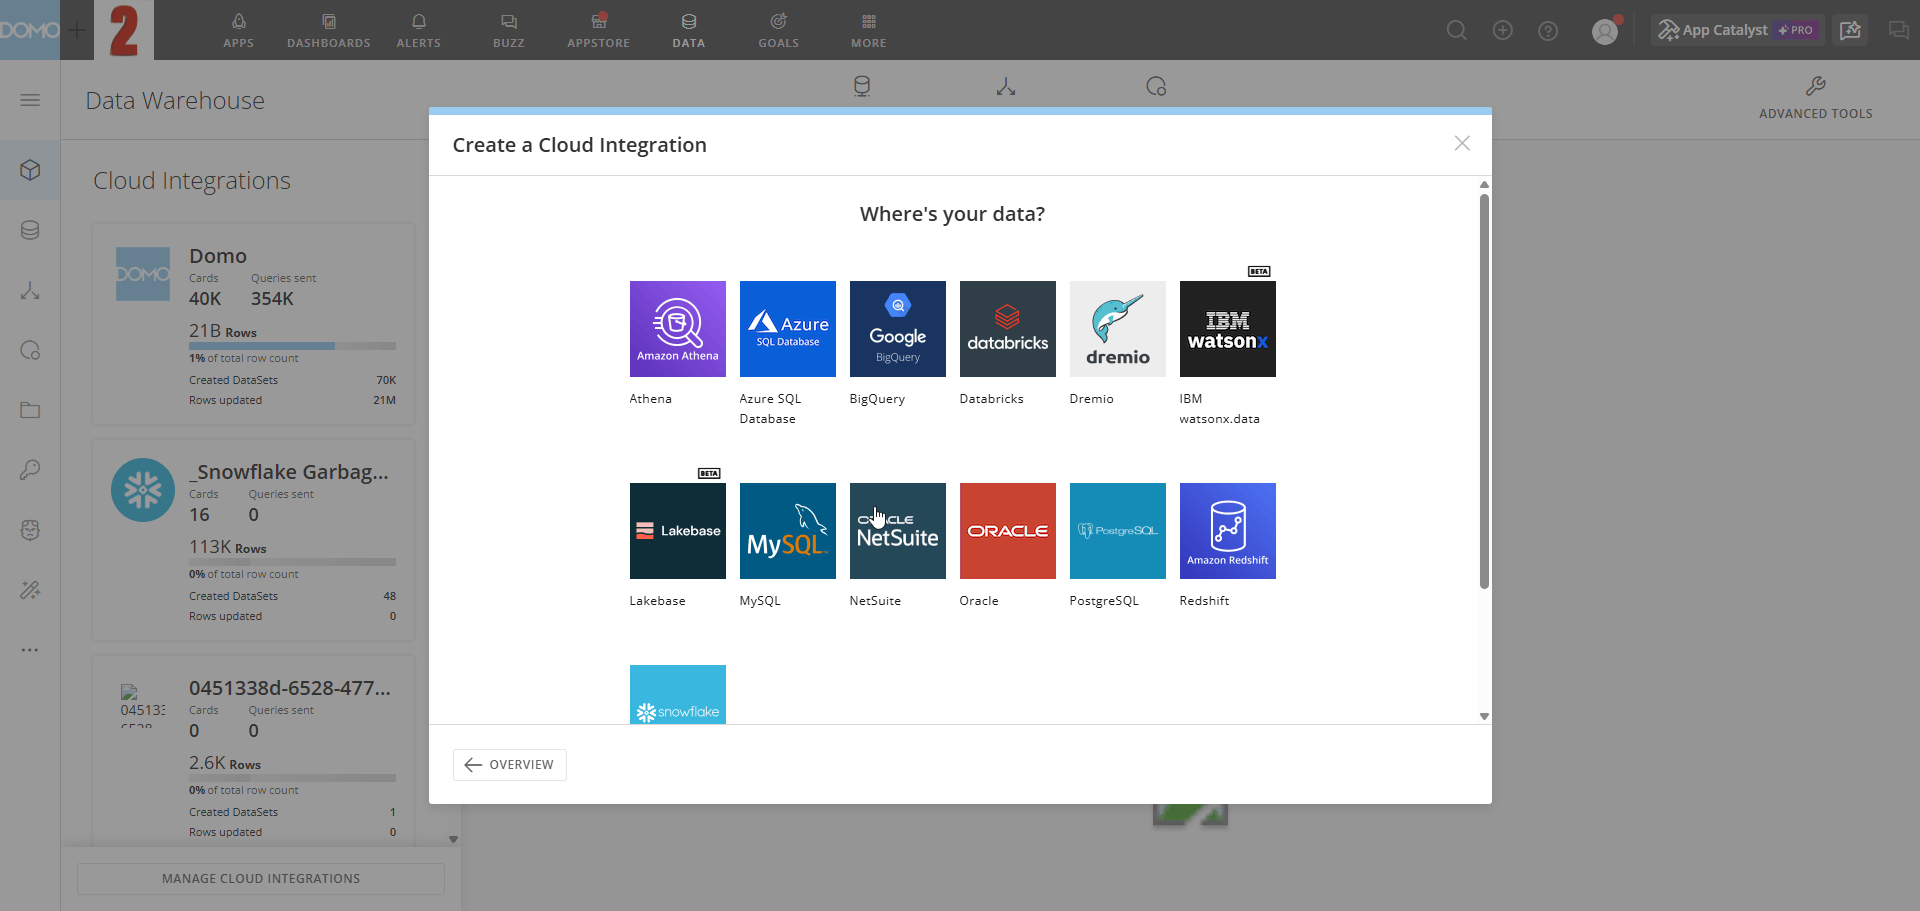The image size is (1920, 911).
Task: Click the feedback star icon in header
Action: pos(1850,30)
